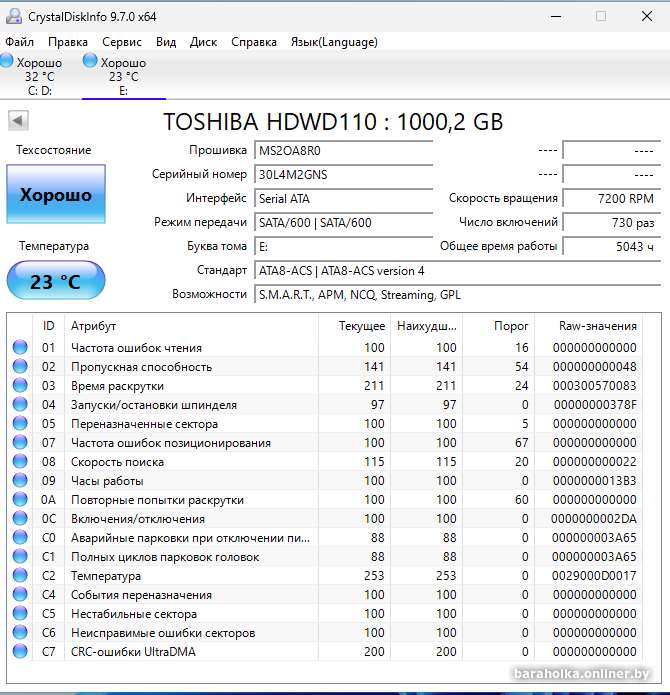Viewport: 670px width, 695px height.
Task: Open the Вид menu
Action: point(166,42)
